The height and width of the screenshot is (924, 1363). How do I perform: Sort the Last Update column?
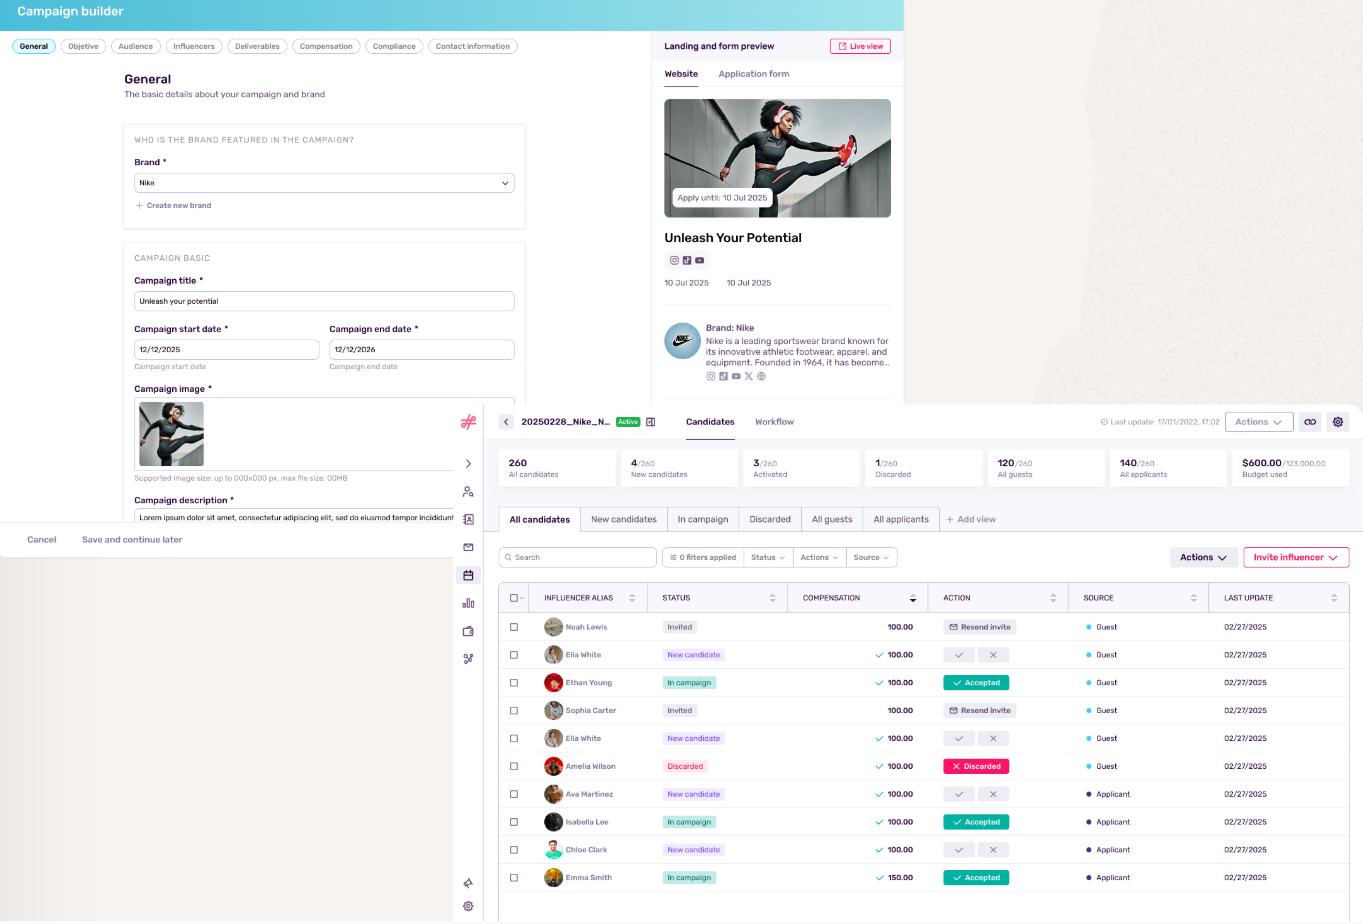tap(1334, 598)
